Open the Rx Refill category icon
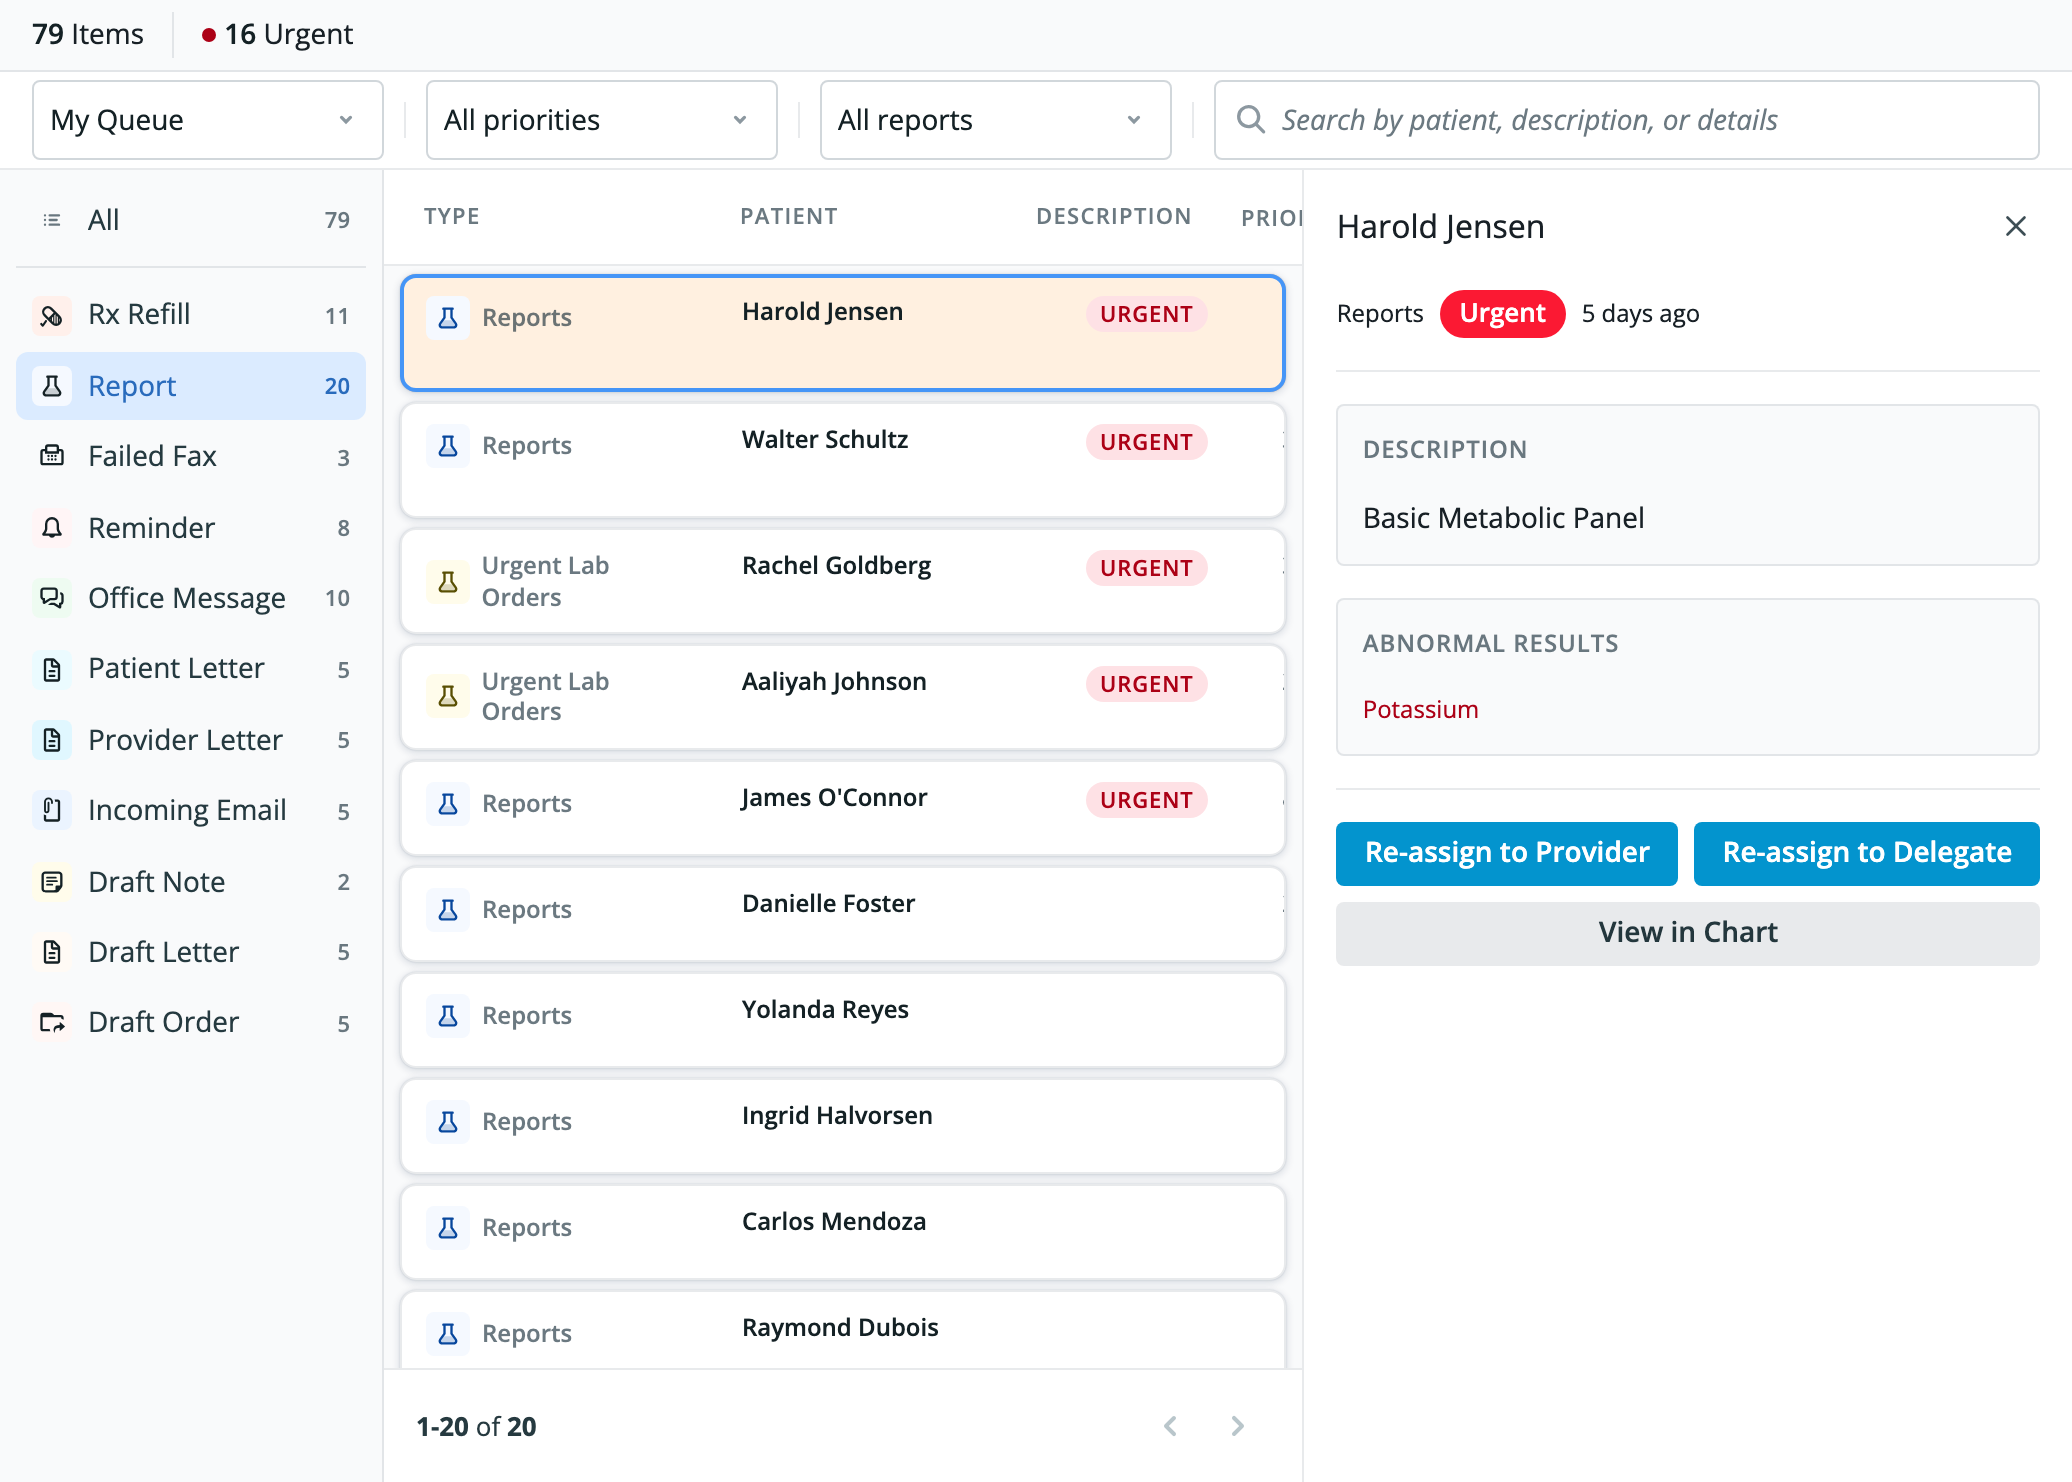The height and width of the screenshot is (1482, 2072). click(52, 316)
